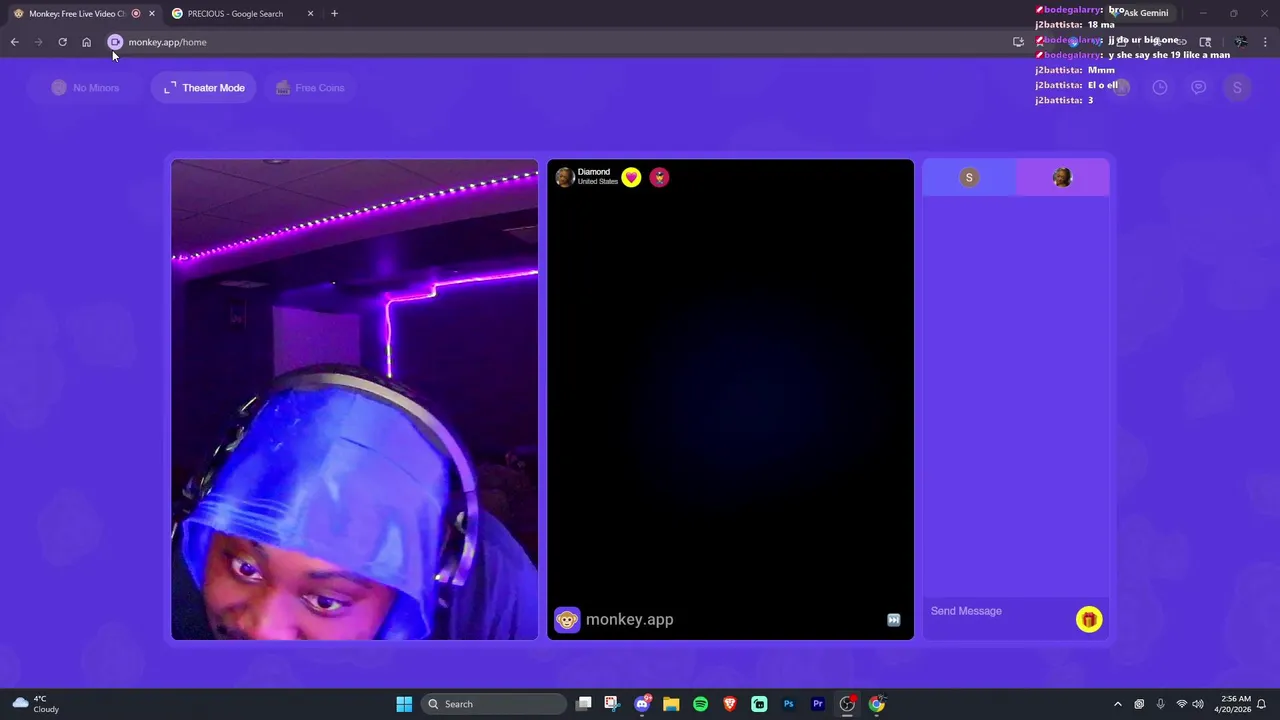Click the install app icon in address bar
This screenshot has width=1280, height=720.
click(1018, 42)
